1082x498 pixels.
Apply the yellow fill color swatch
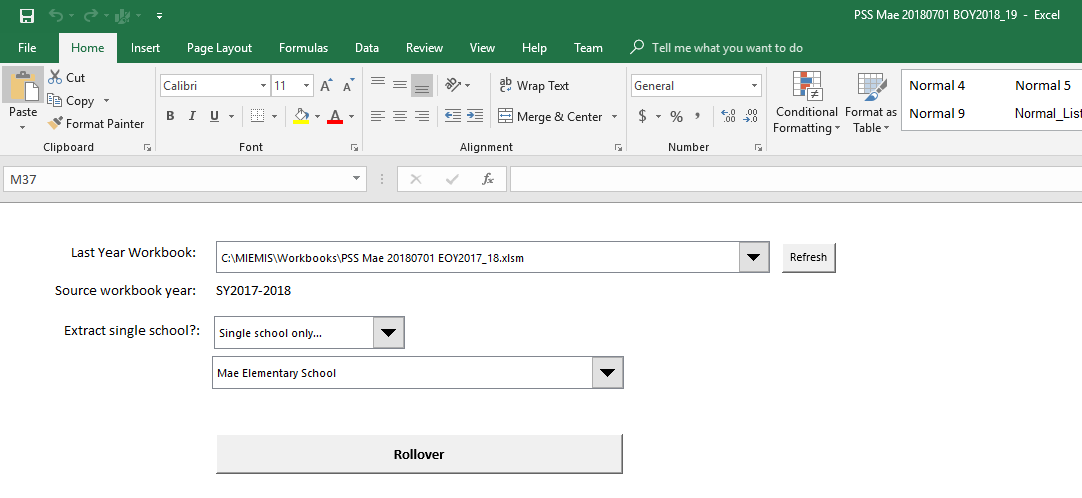301,117
